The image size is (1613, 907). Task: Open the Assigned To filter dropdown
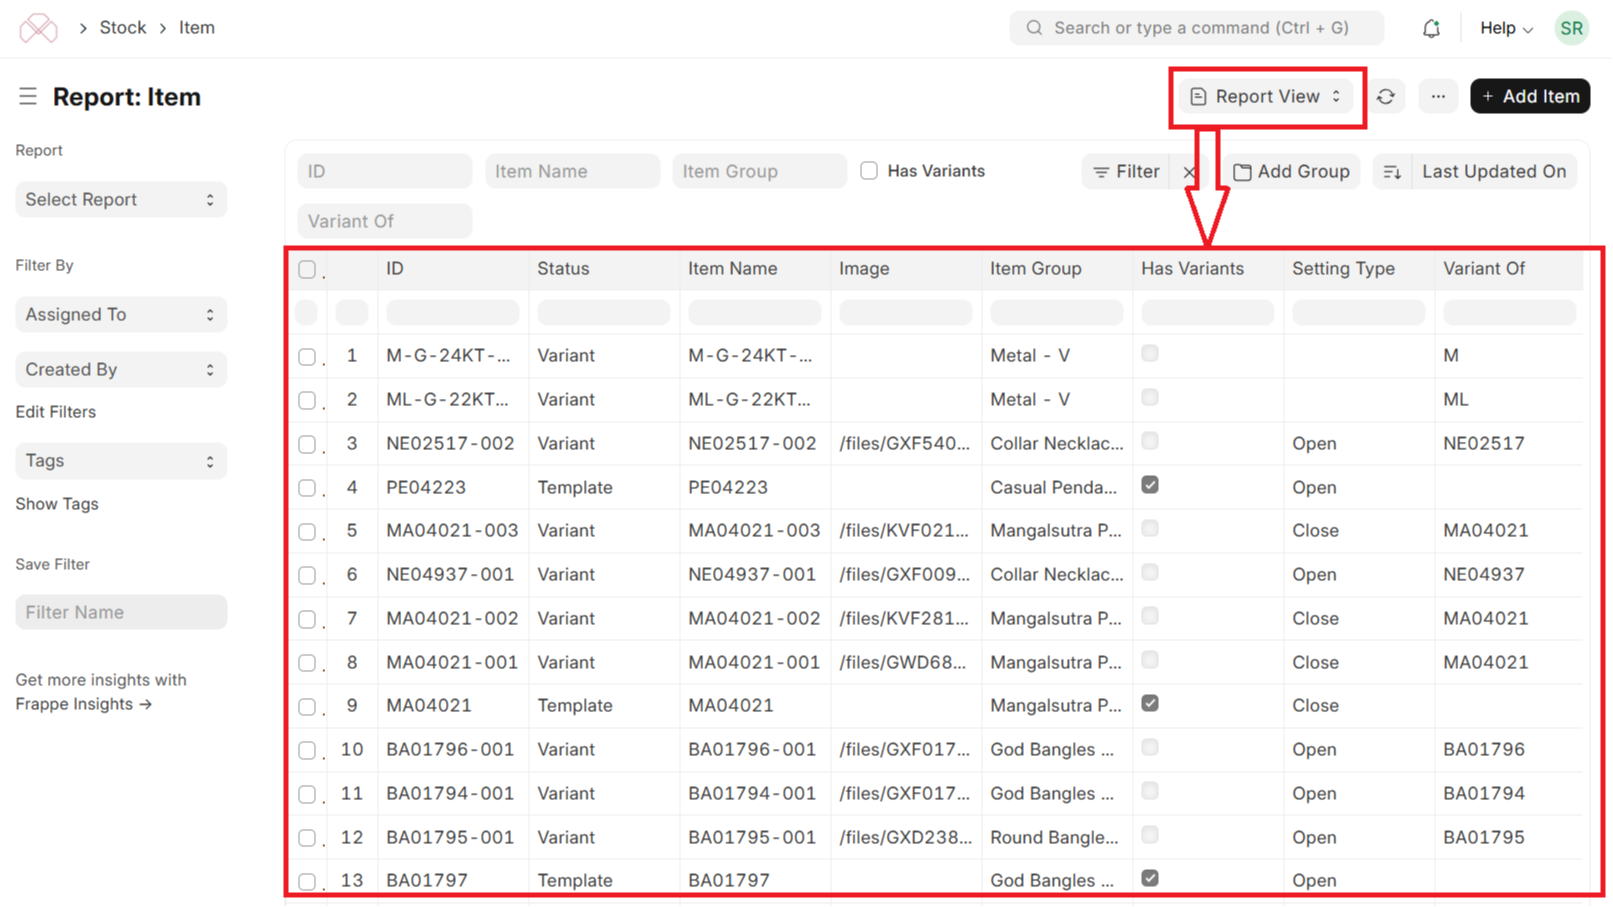click(x=121, y=314)
